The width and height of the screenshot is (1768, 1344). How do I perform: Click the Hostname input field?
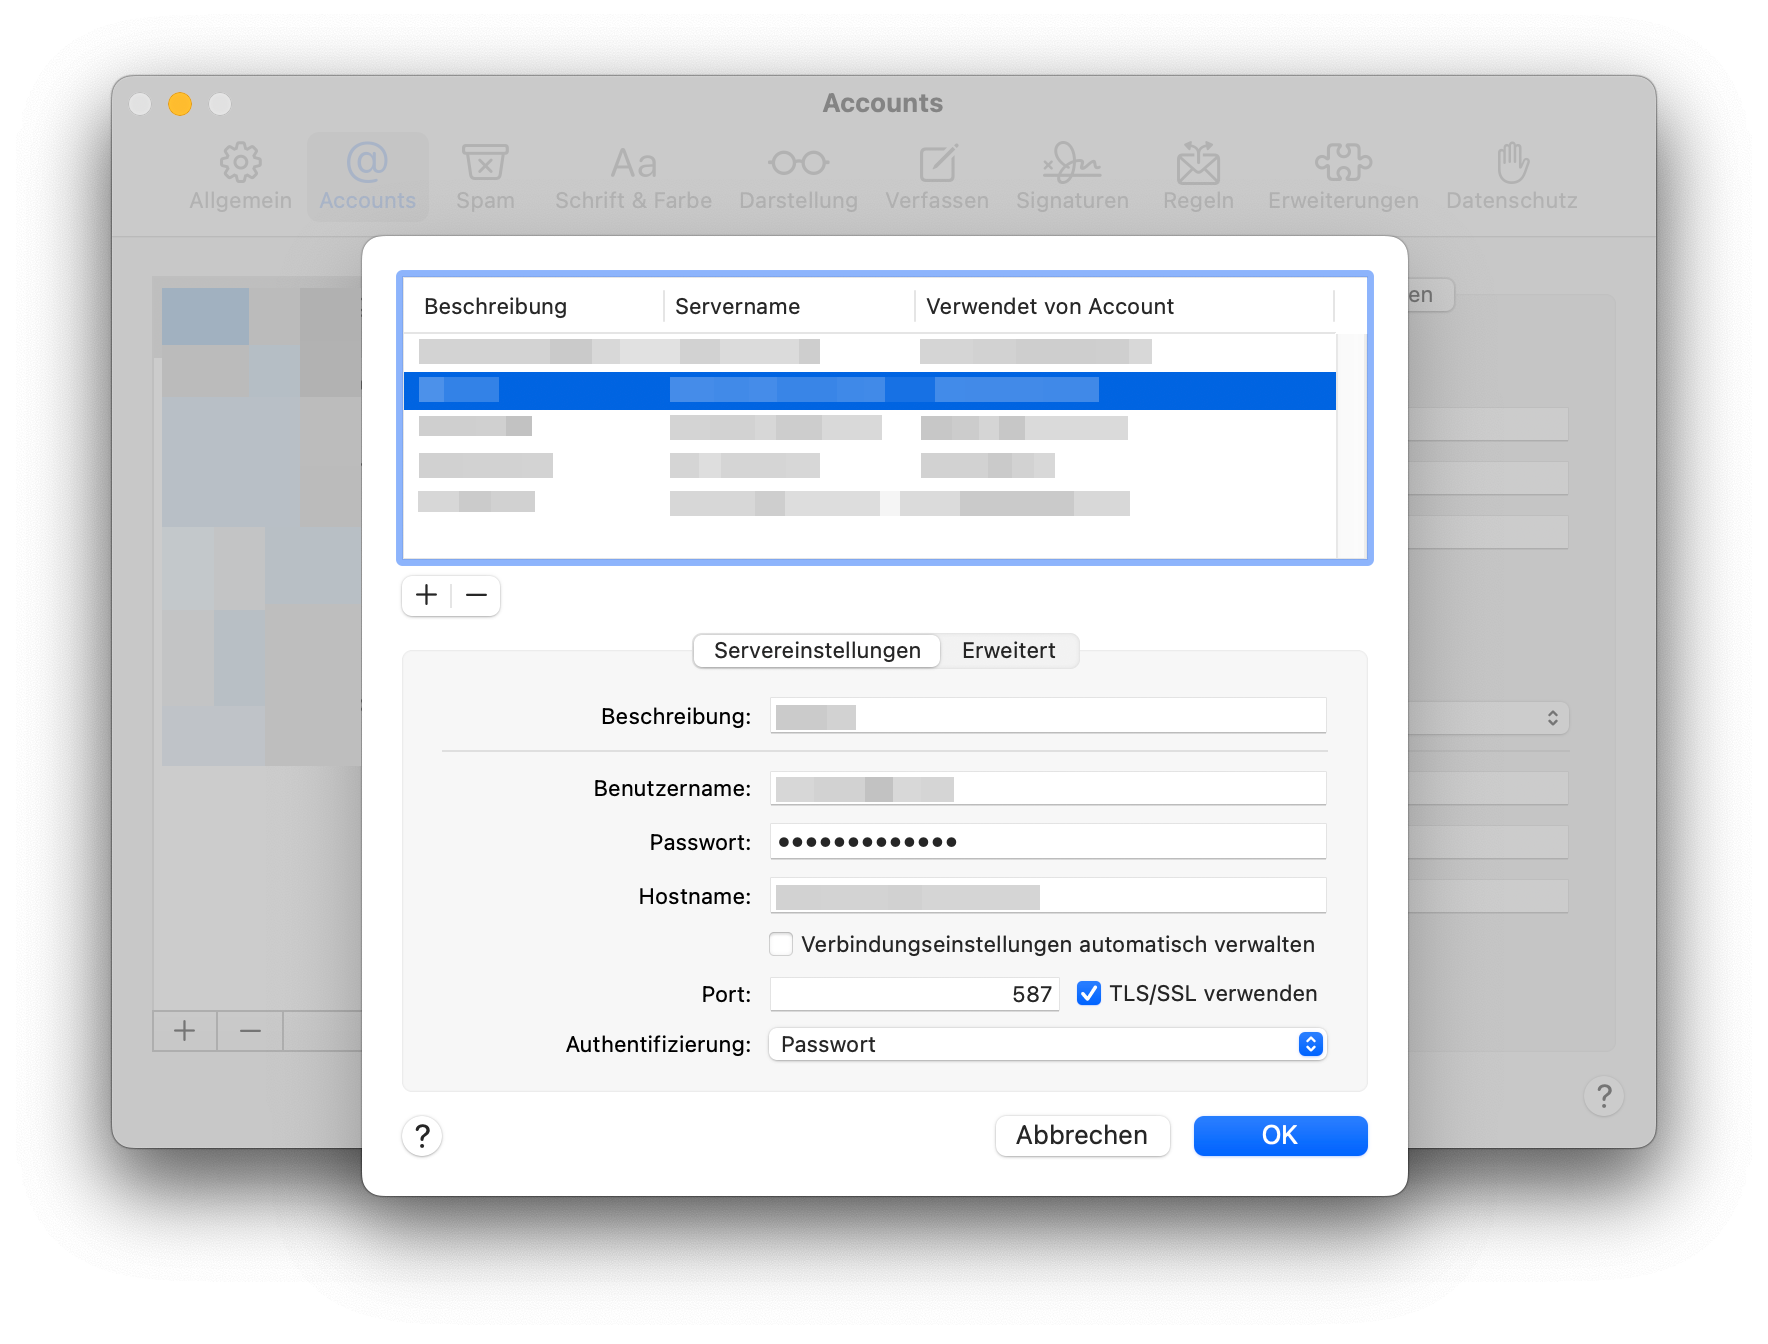[1048, 896]
